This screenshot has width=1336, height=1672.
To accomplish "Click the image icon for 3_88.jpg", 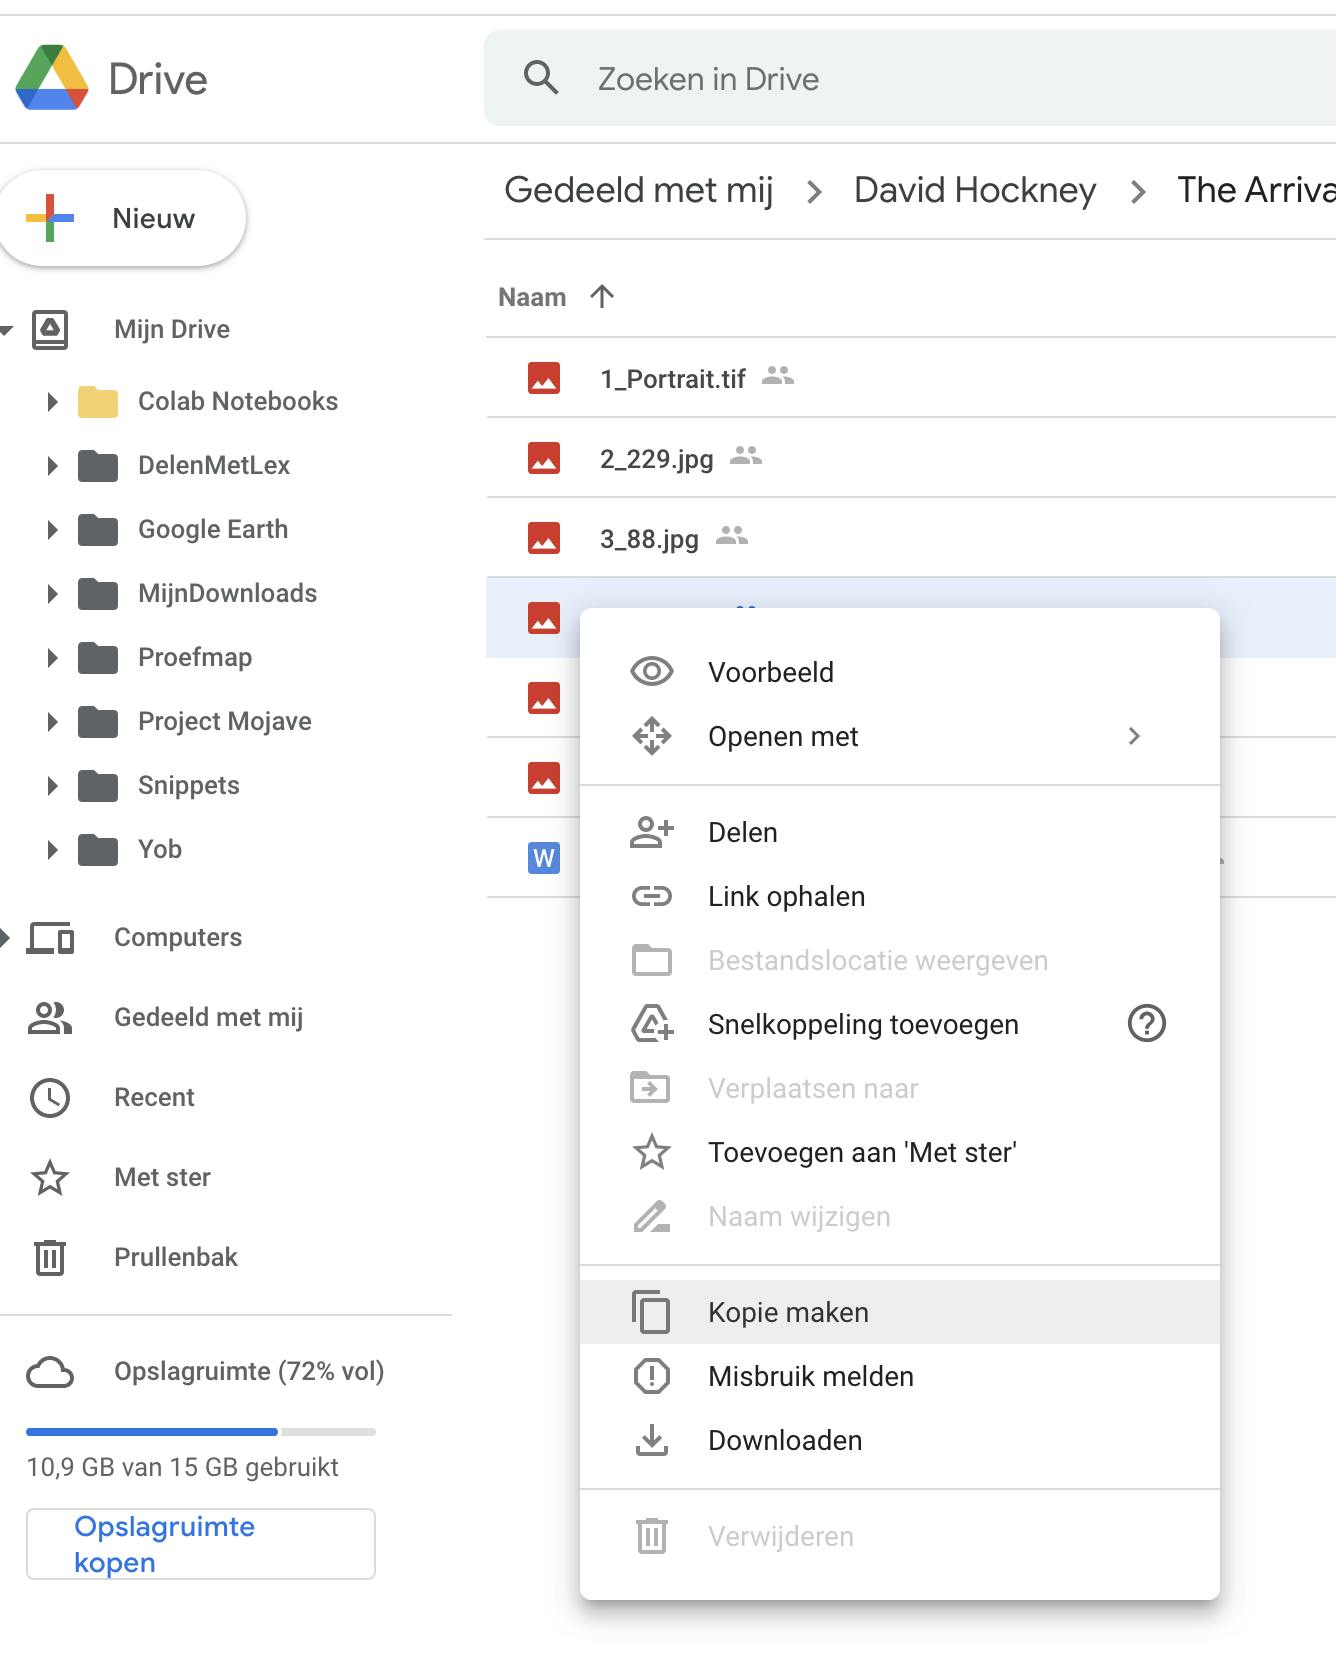I will tap(544, 538).
